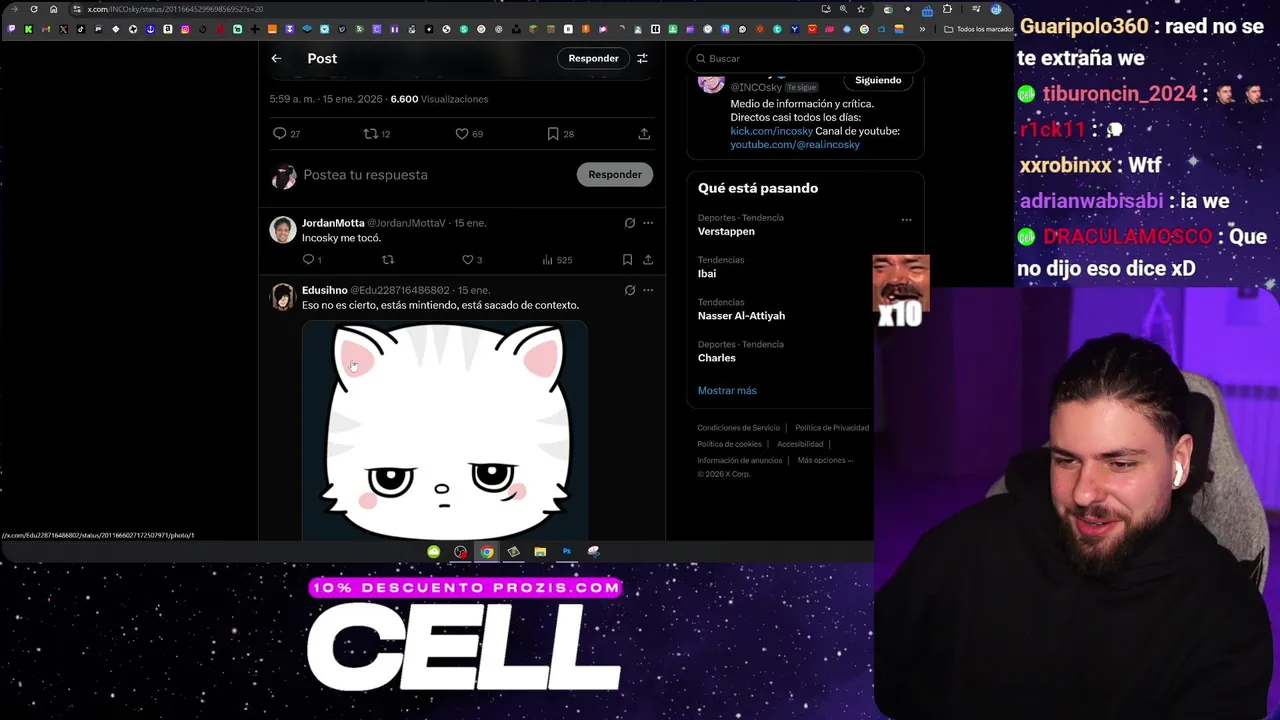Open Photoshop from the taskbar

pos(567,552)
